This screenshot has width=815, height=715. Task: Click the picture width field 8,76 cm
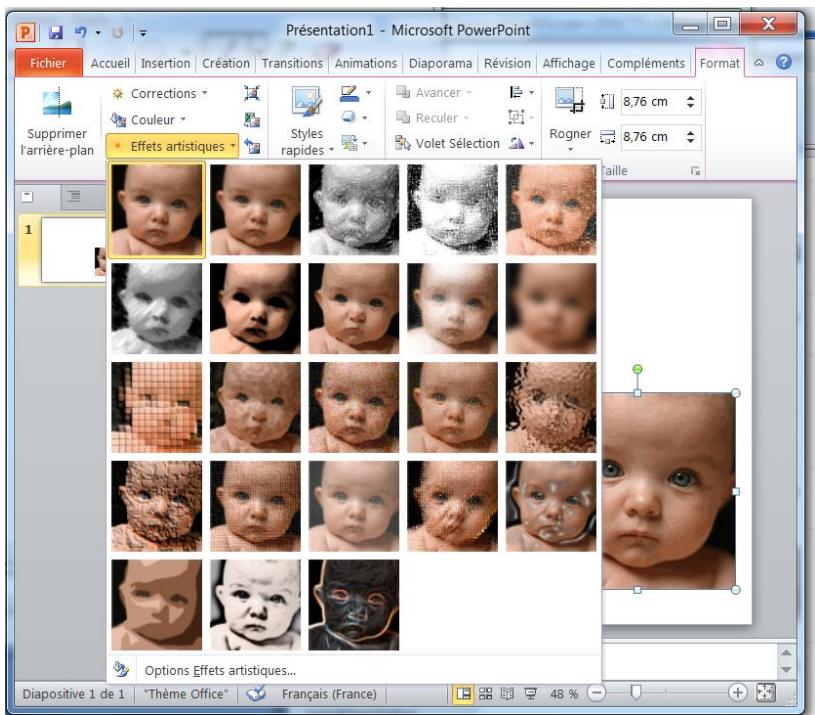[651, 137]
